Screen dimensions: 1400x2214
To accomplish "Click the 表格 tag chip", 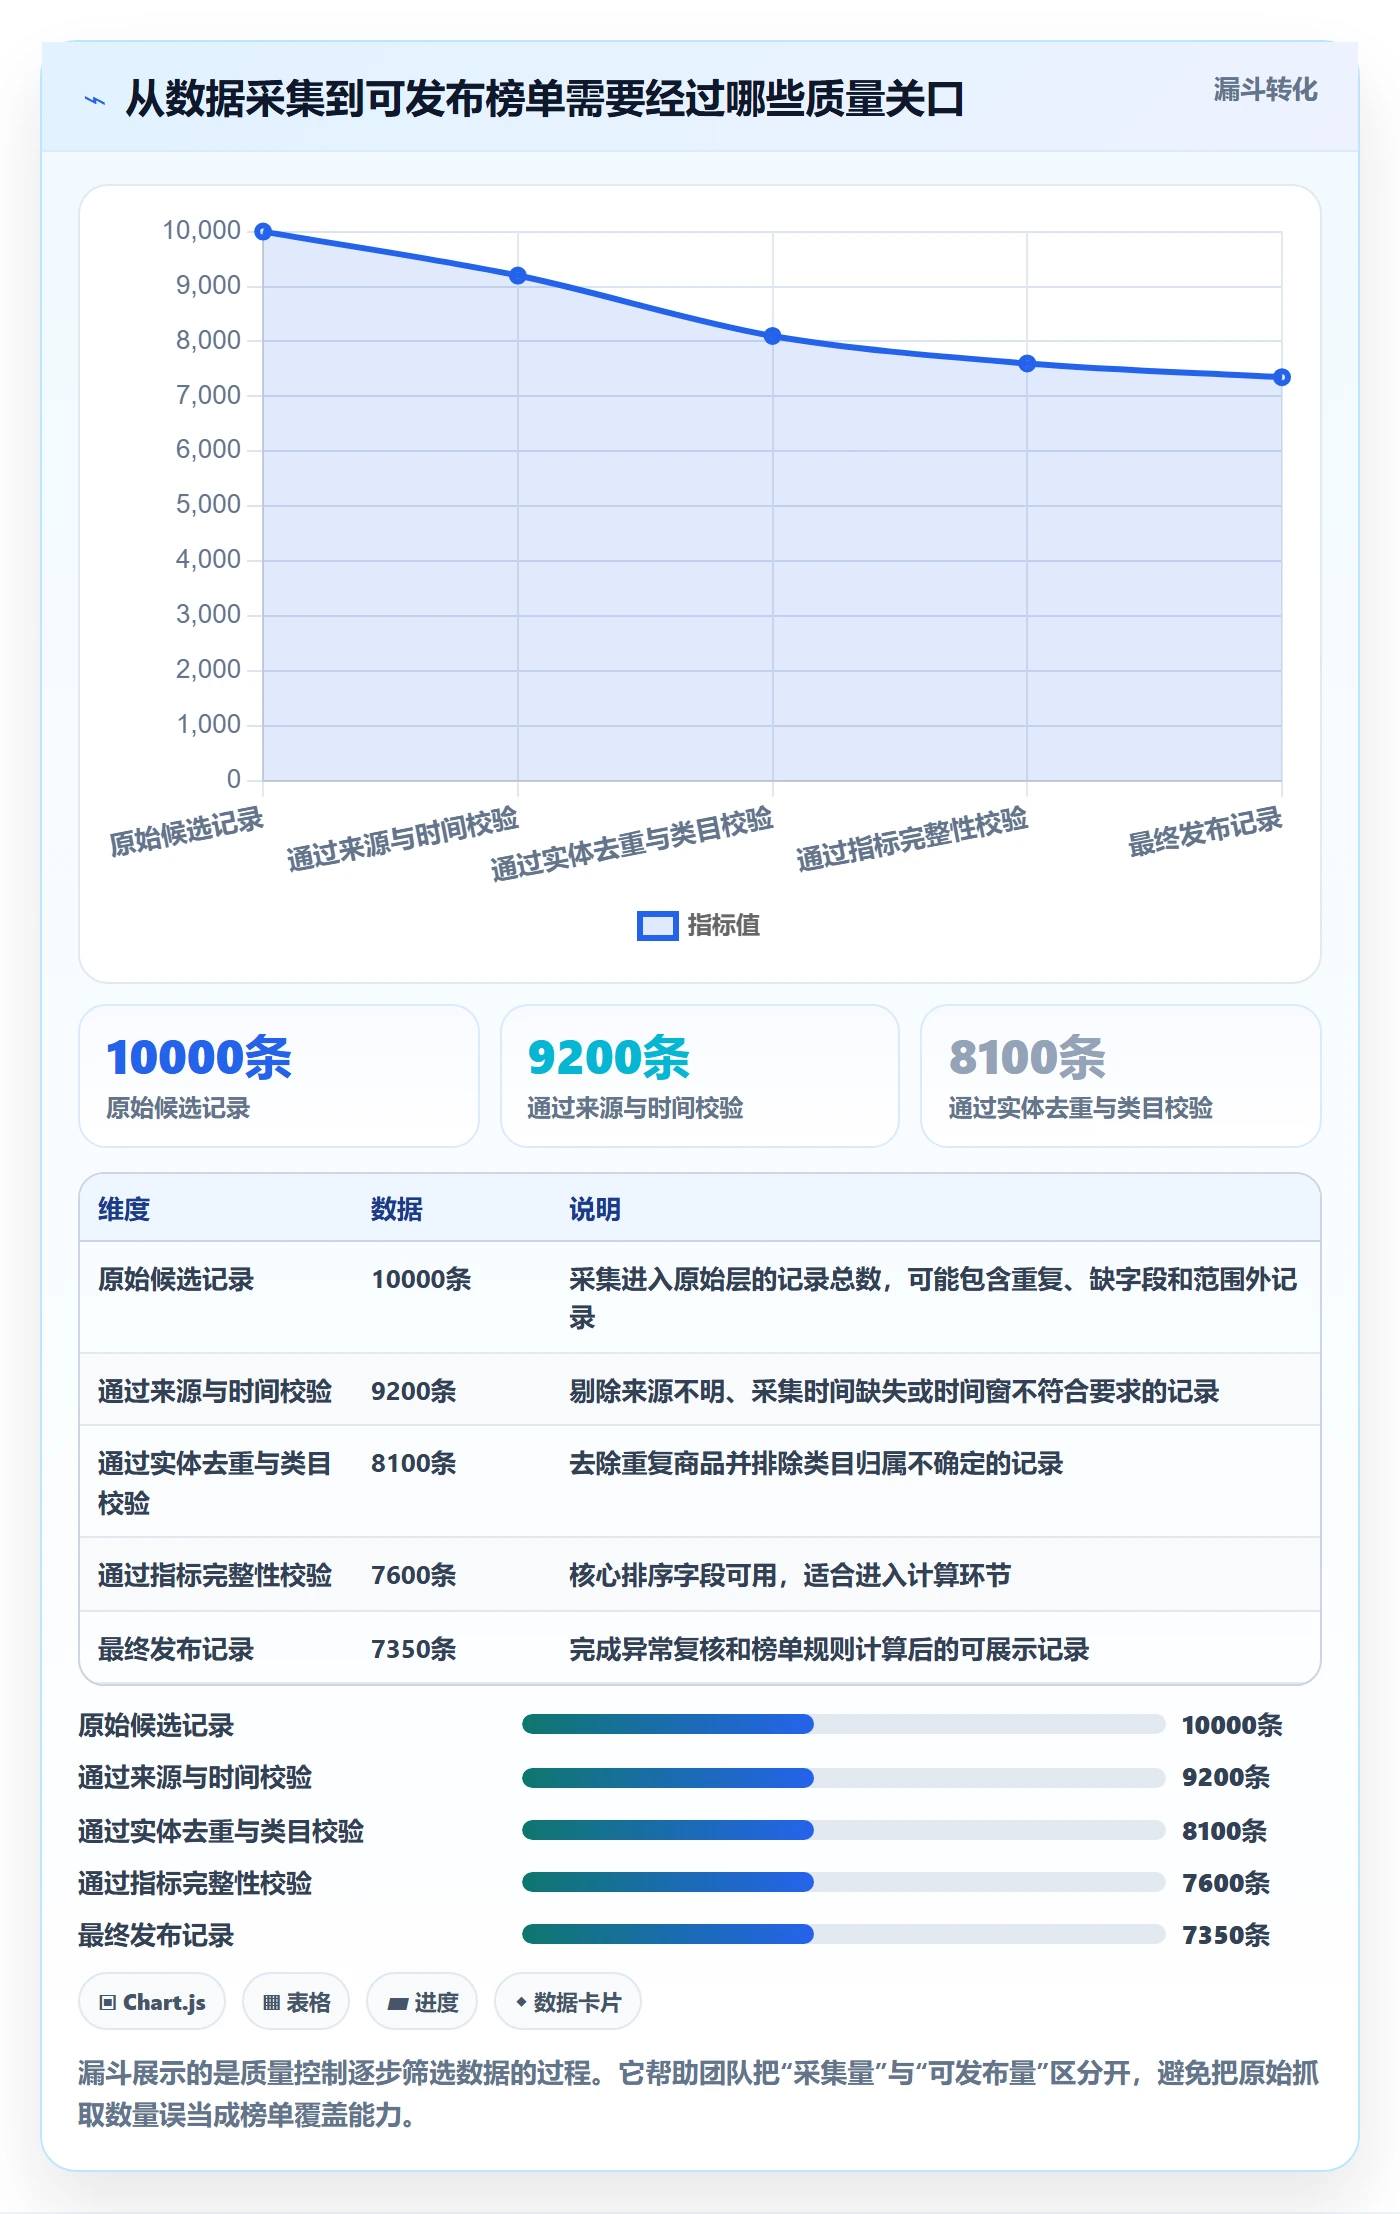I will tap(296, 2002).
